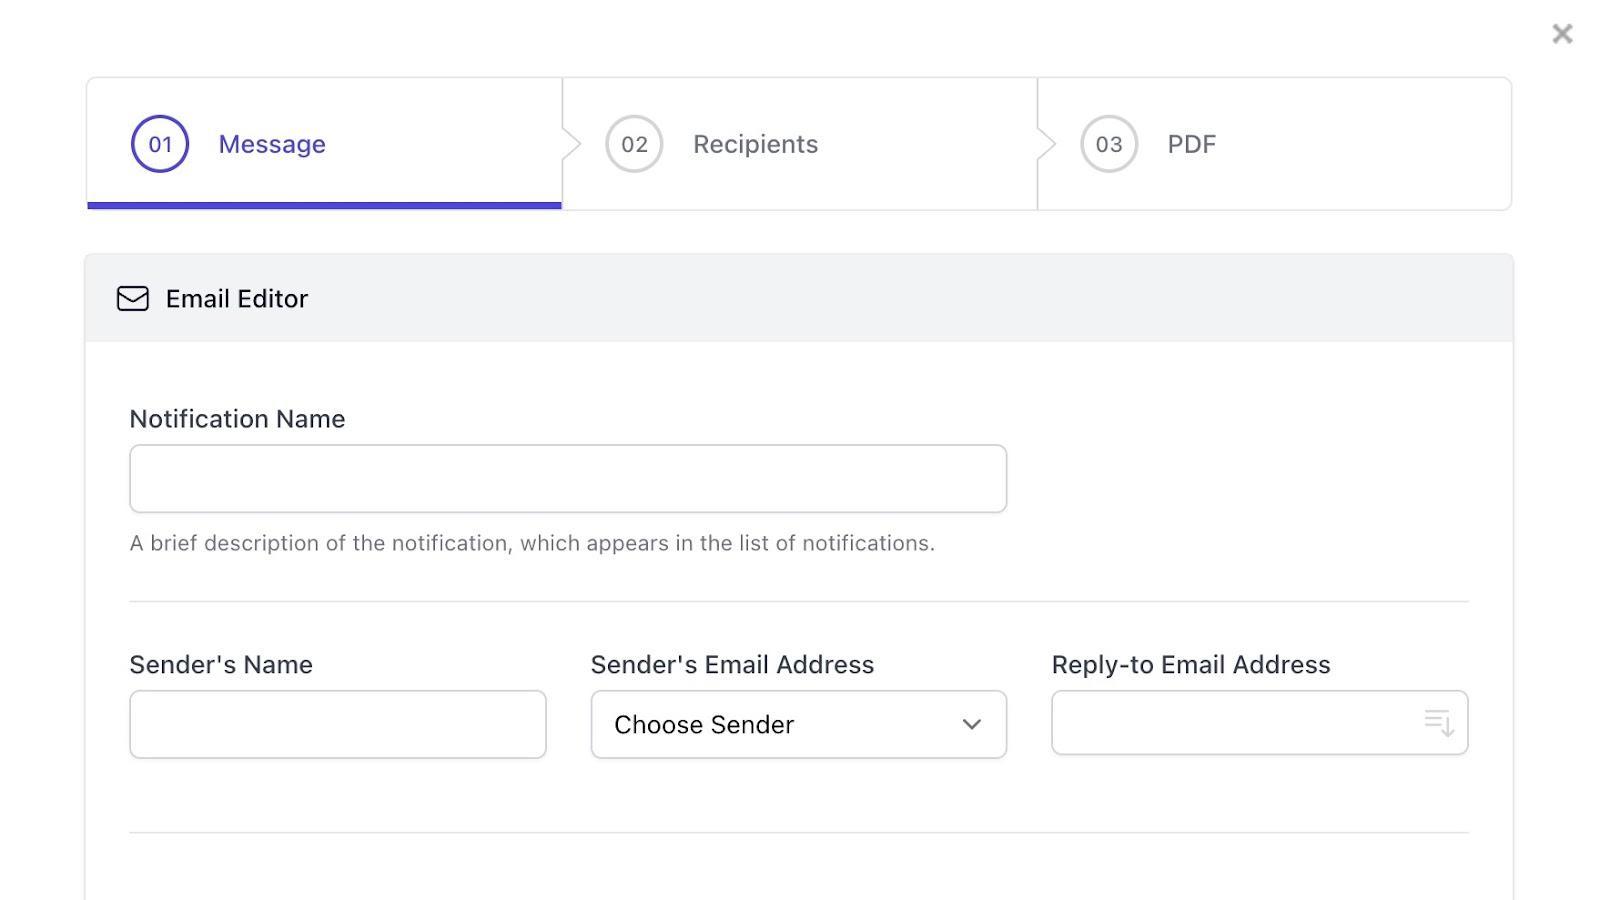The height and width of the screenshot is (900, 1600).
Task: Click the Notification Name label
Action: click(x=237, y=419)
